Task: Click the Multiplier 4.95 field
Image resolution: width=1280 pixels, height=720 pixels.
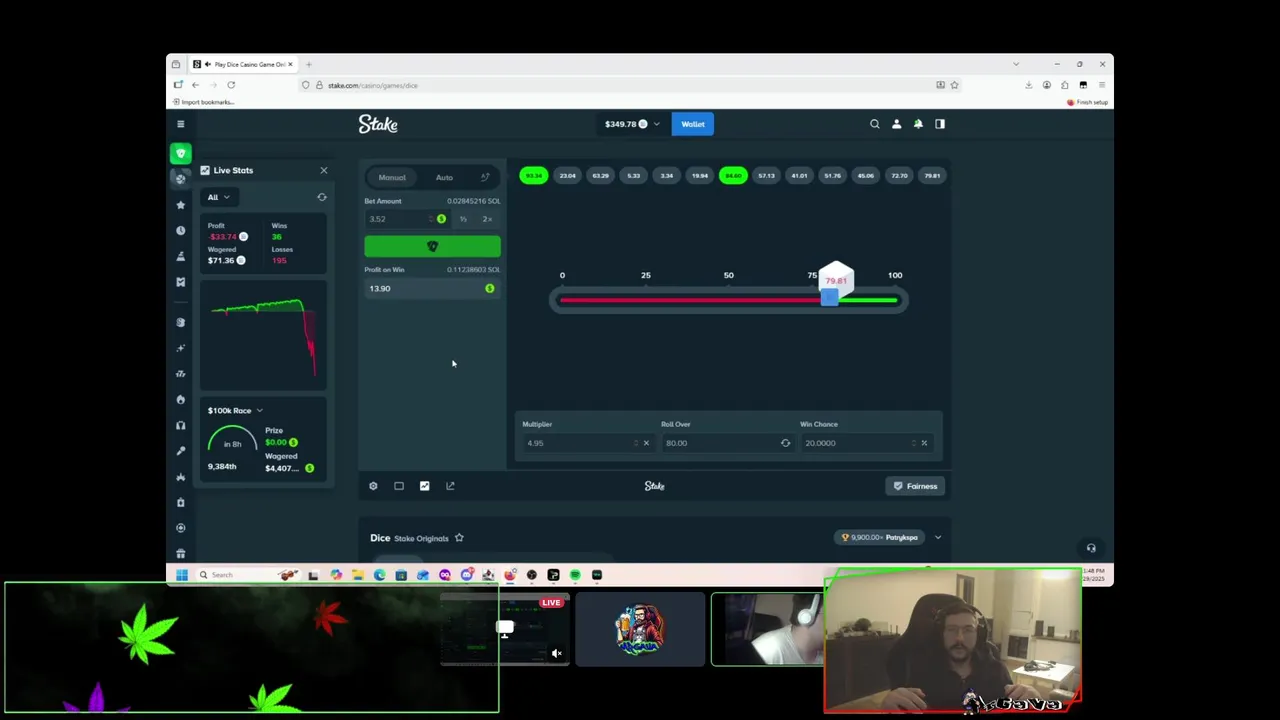Action: (586, 443)
